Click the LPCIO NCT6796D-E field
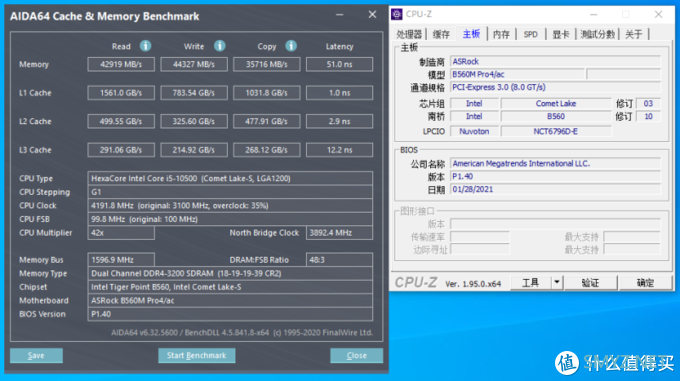The height and width of the screenshot is (381, 680). coord(556,131)
